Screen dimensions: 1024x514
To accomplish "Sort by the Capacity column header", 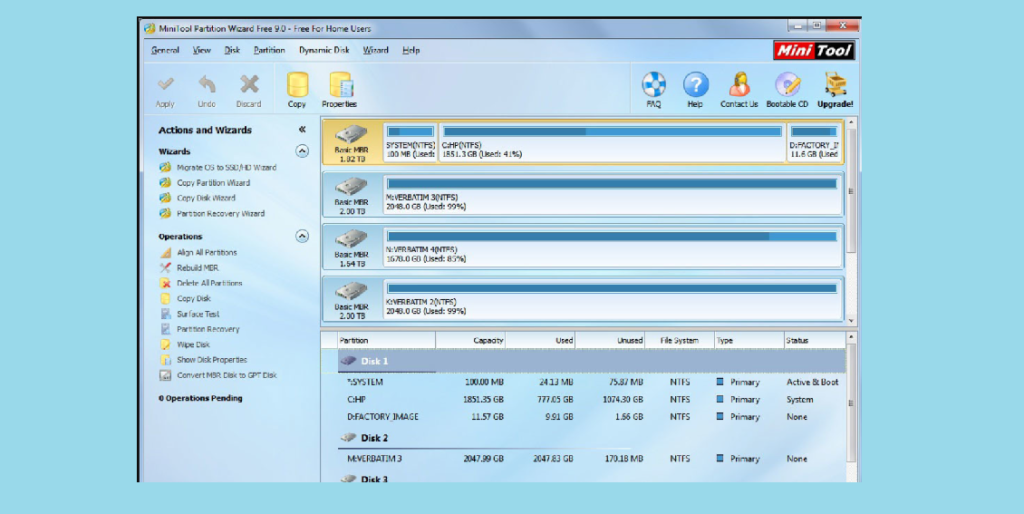I will point(470,340).
